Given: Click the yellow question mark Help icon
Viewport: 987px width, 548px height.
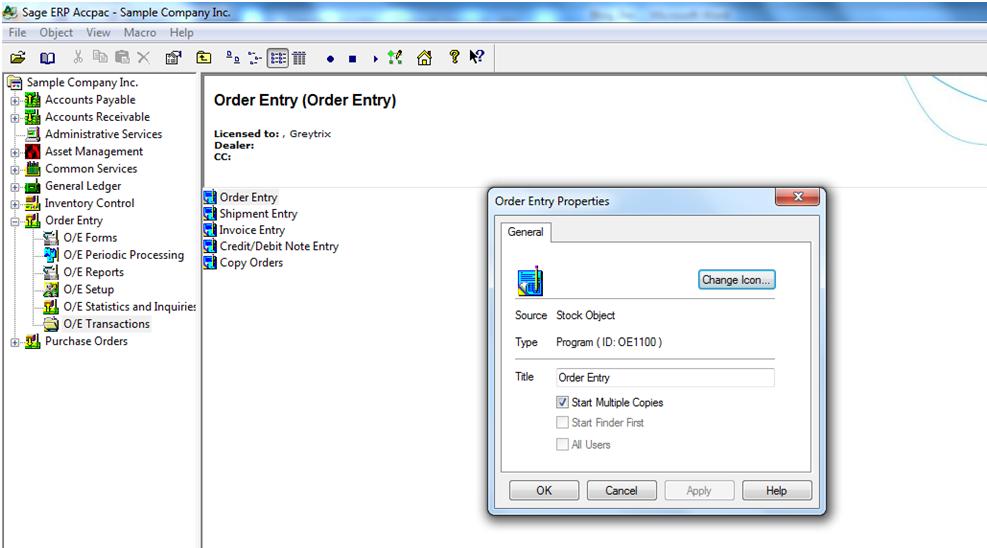Looking at the screenshot, I should tap(454, 57).
